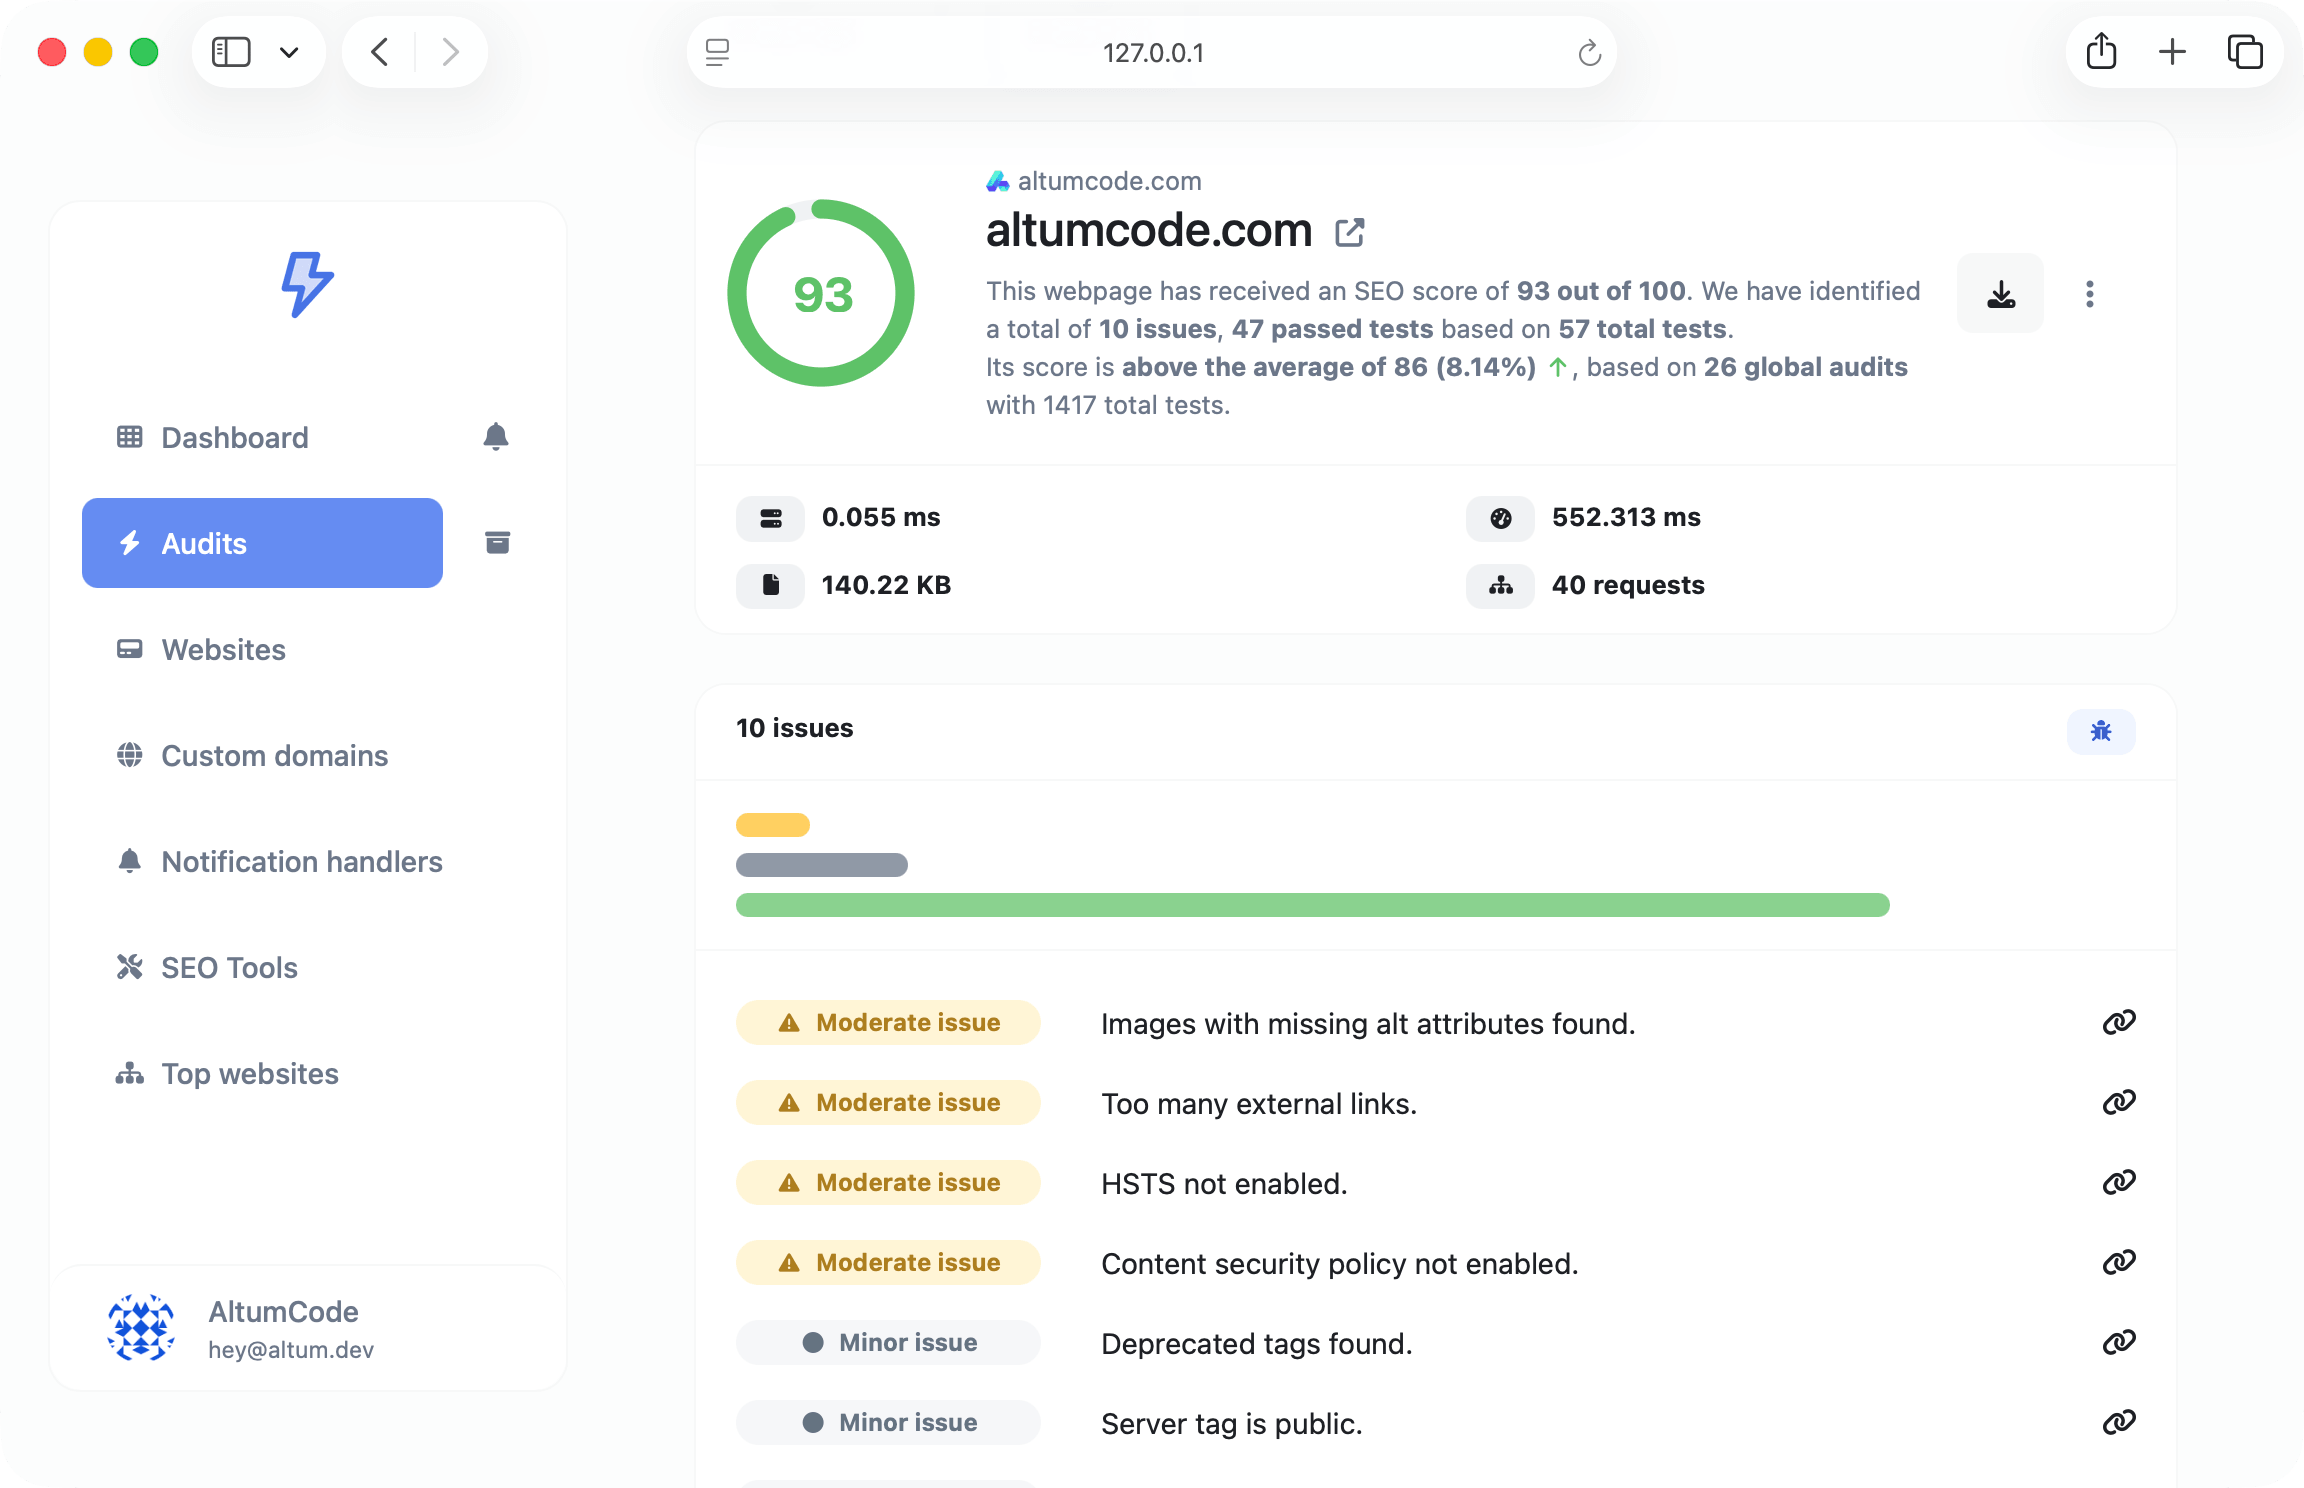2304x1488 pixels.
Task: Toggle the Safari sidebar
Action: pyautogui.click(x=231, y=52)
